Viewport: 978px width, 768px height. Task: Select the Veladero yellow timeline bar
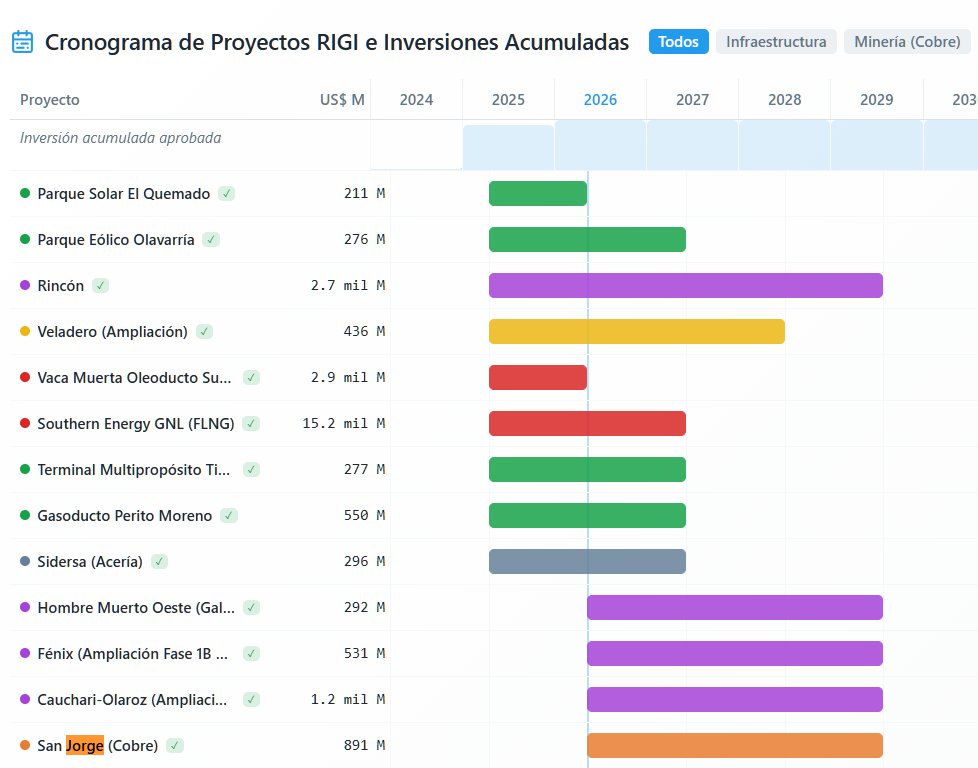[x=637, y=331]
